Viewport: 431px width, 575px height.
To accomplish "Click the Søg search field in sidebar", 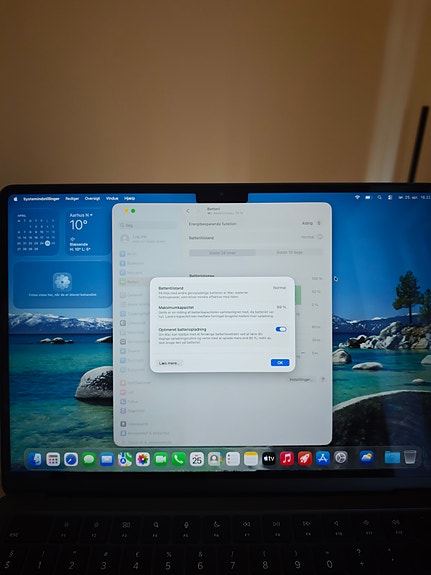I will (148, 225).
